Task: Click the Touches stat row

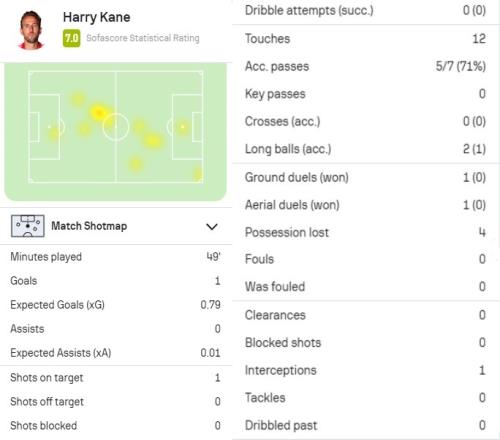Action: [x=365, y=39]
